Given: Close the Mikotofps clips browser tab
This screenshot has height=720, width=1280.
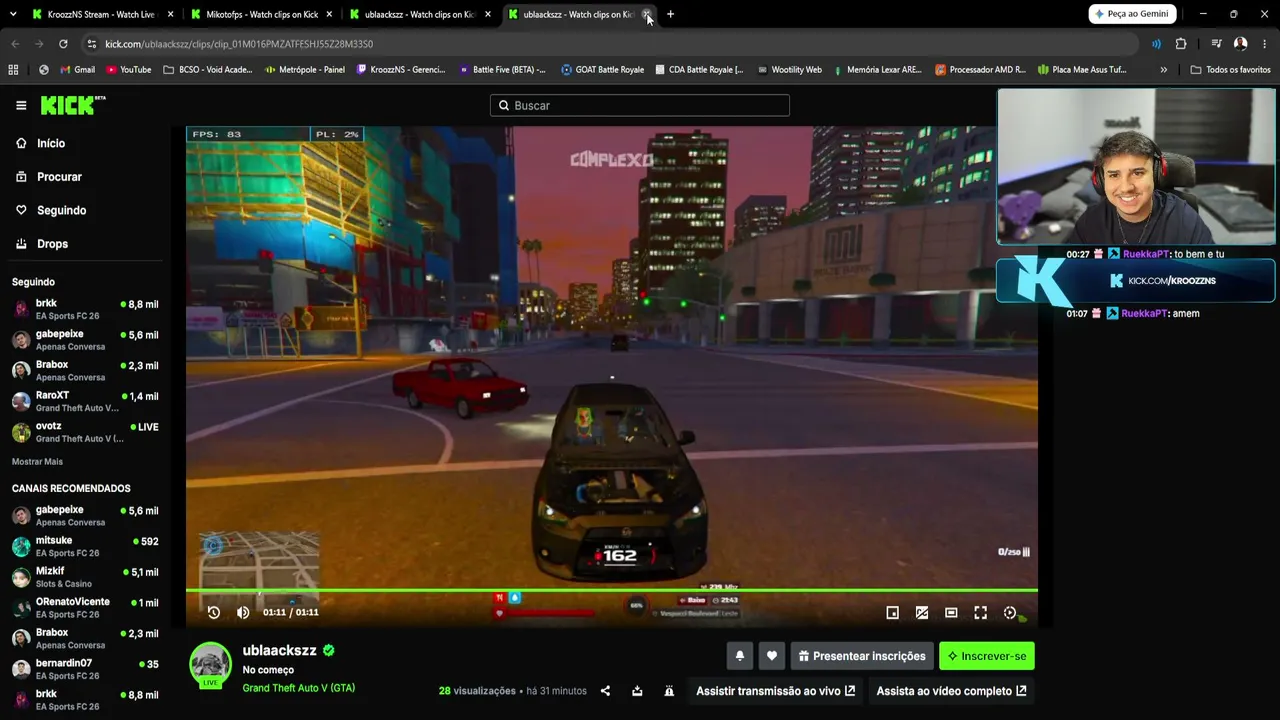Looking at the screenshot, I should coord(329,14).
